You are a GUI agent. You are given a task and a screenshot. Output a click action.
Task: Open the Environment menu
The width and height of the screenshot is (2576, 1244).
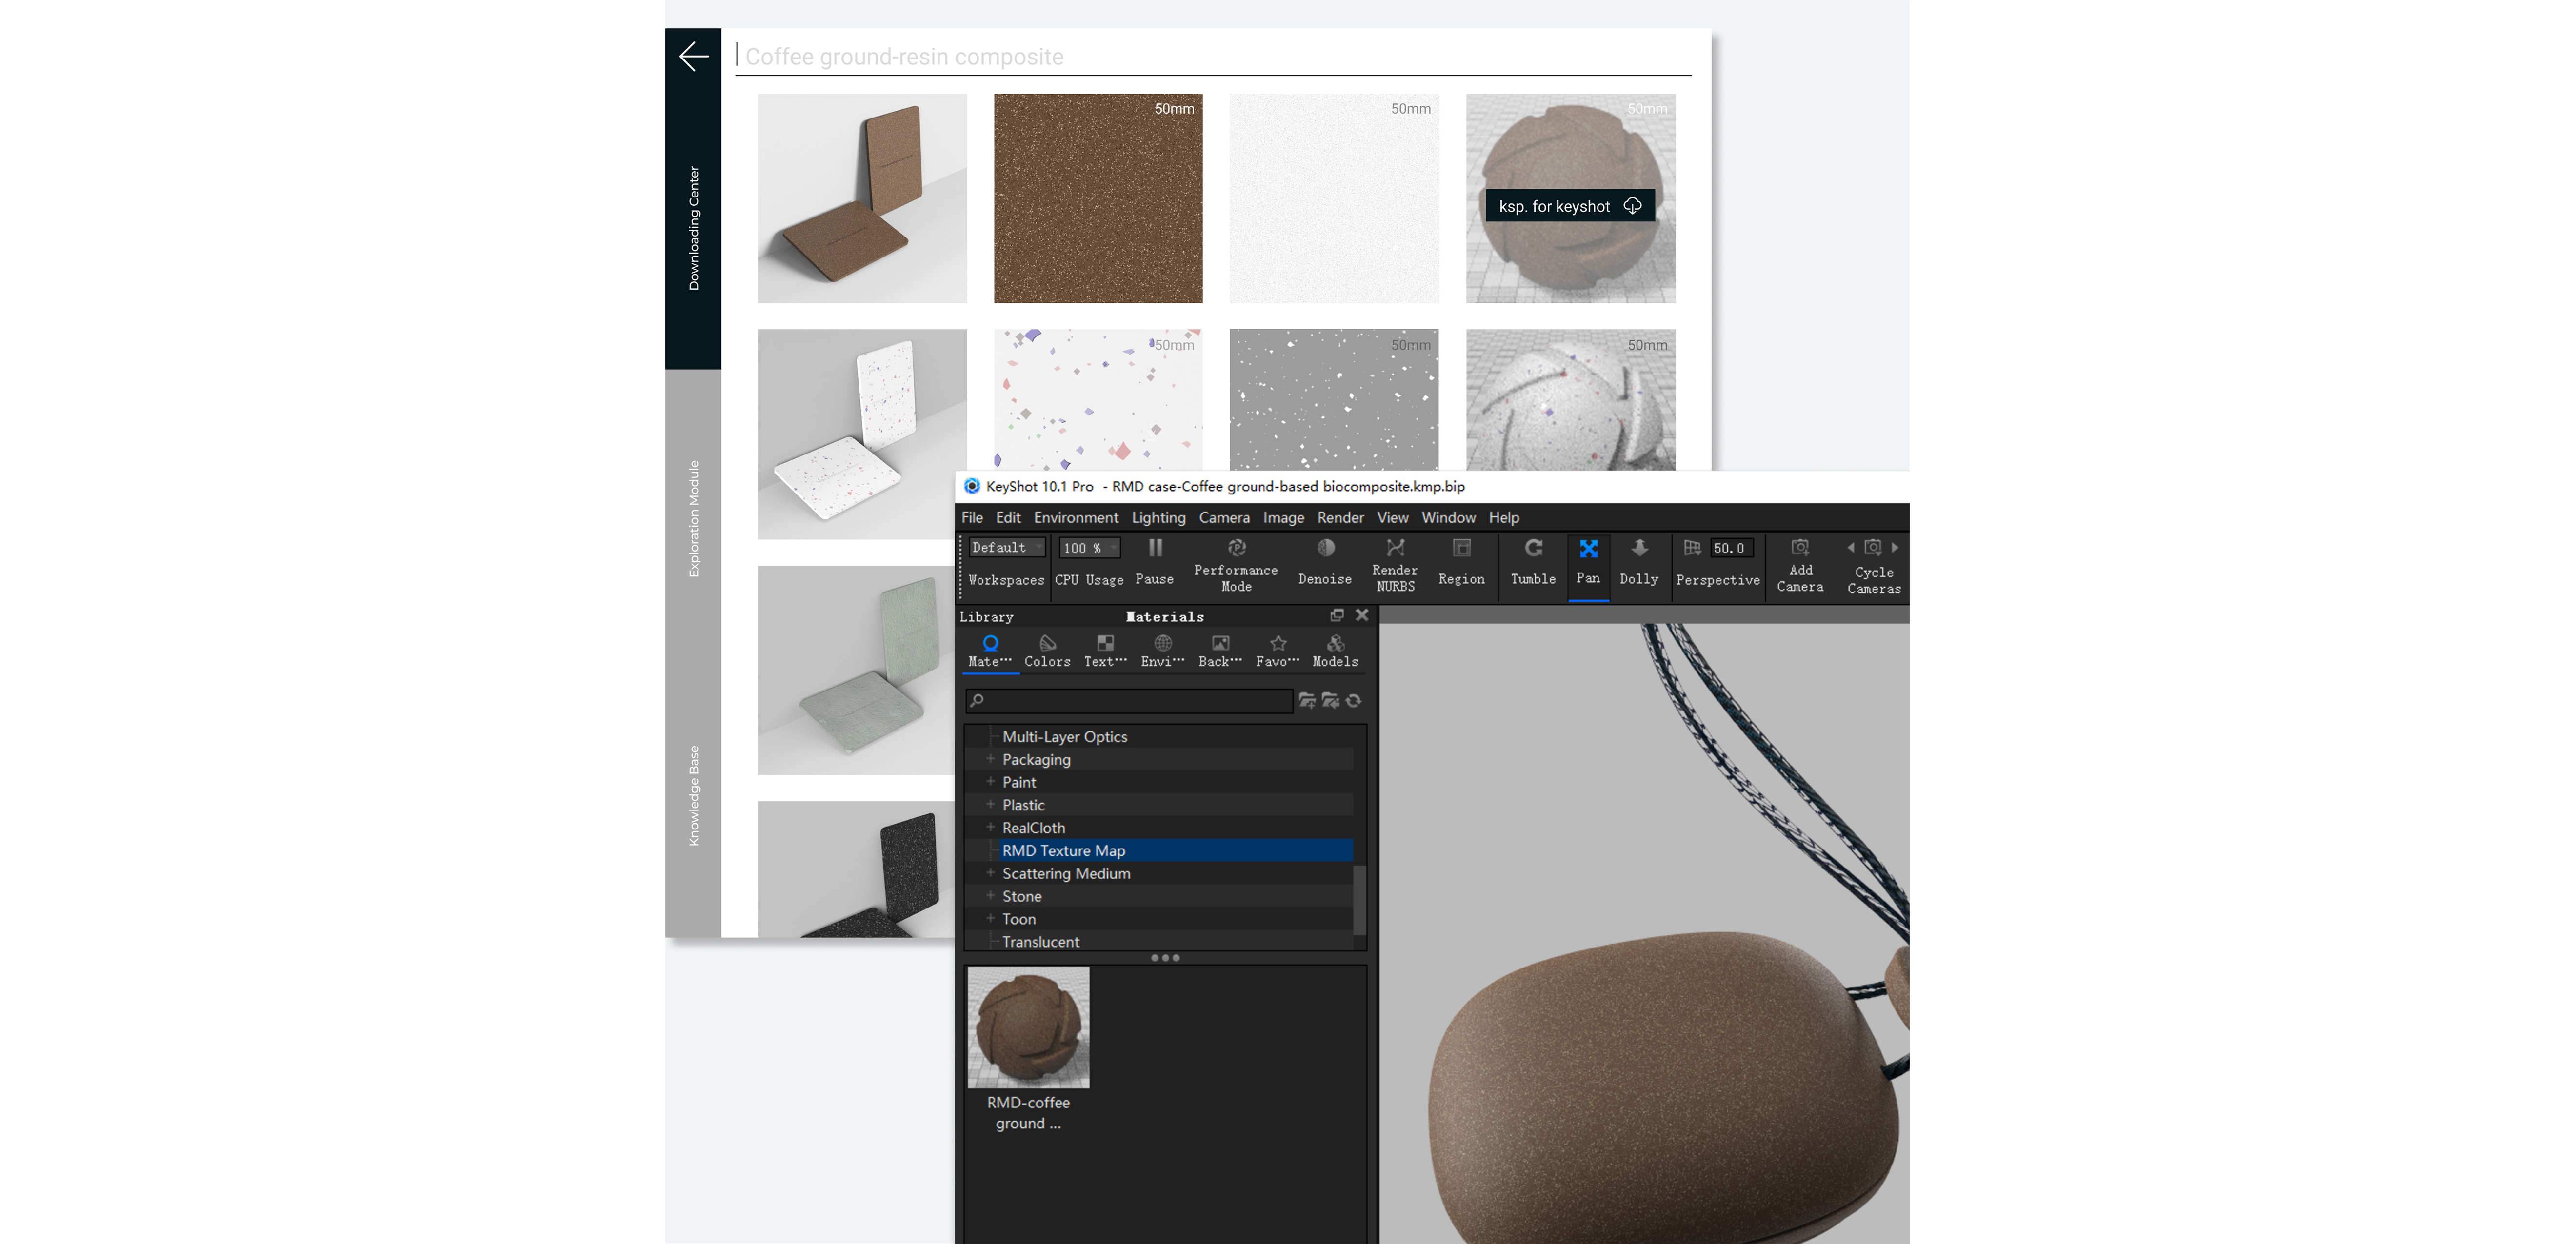1076,517
